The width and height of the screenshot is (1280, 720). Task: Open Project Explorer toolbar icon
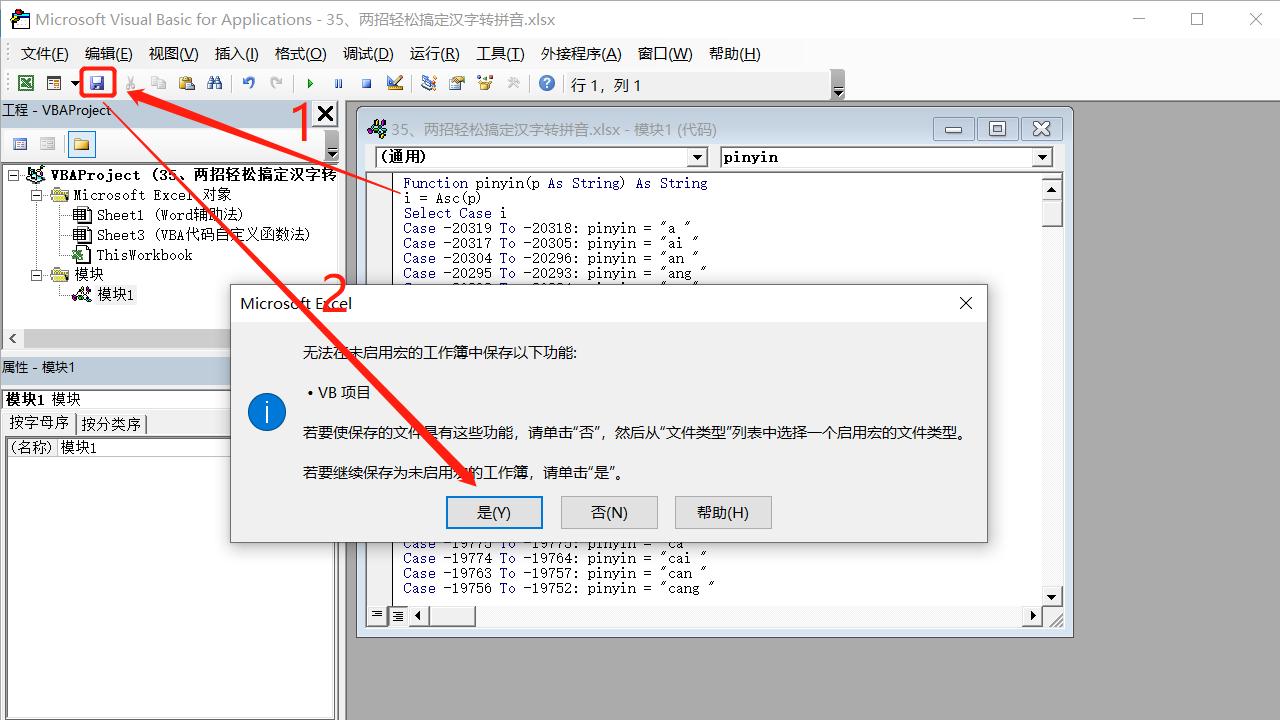pyautogui.click(x=428, y=84)
